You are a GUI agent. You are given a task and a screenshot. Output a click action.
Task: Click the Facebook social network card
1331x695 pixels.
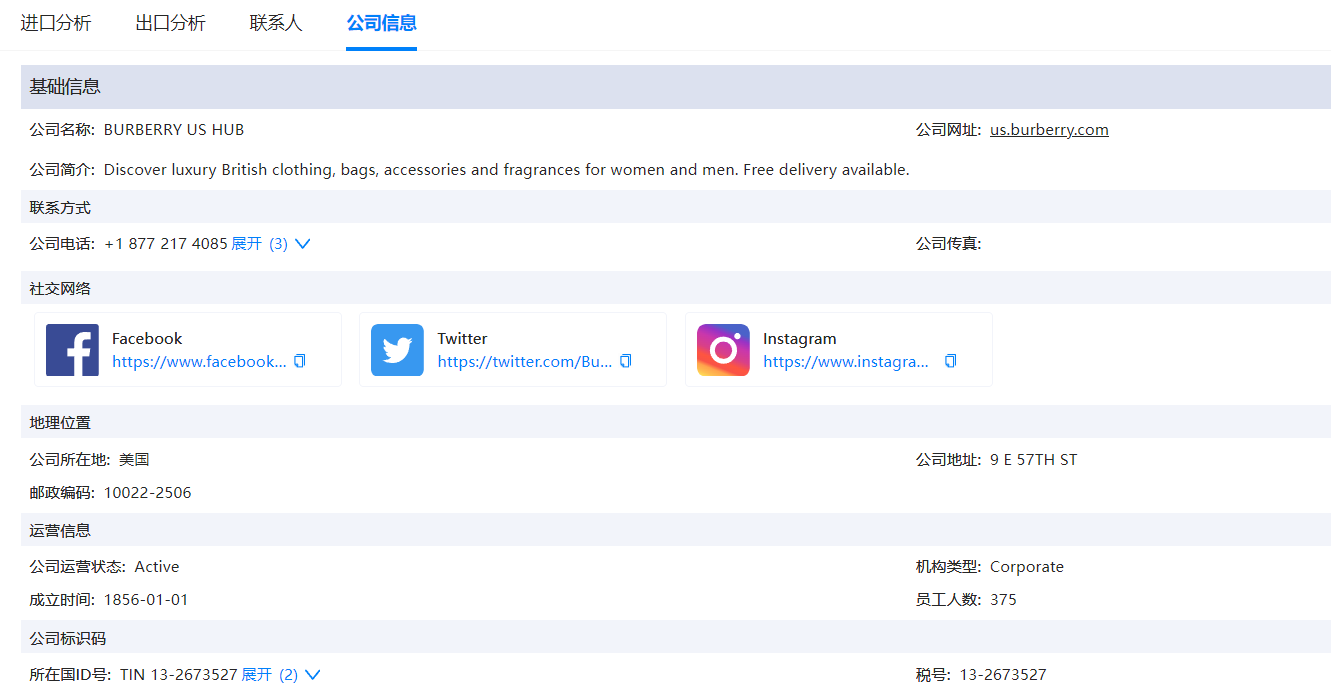tap(188, 349)
